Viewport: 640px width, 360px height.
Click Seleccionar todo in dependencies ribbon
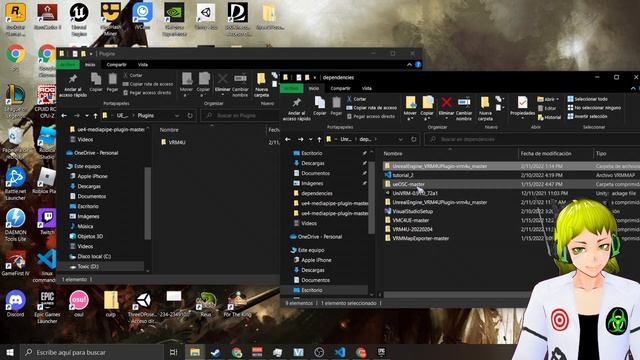(x=587, y=99)
